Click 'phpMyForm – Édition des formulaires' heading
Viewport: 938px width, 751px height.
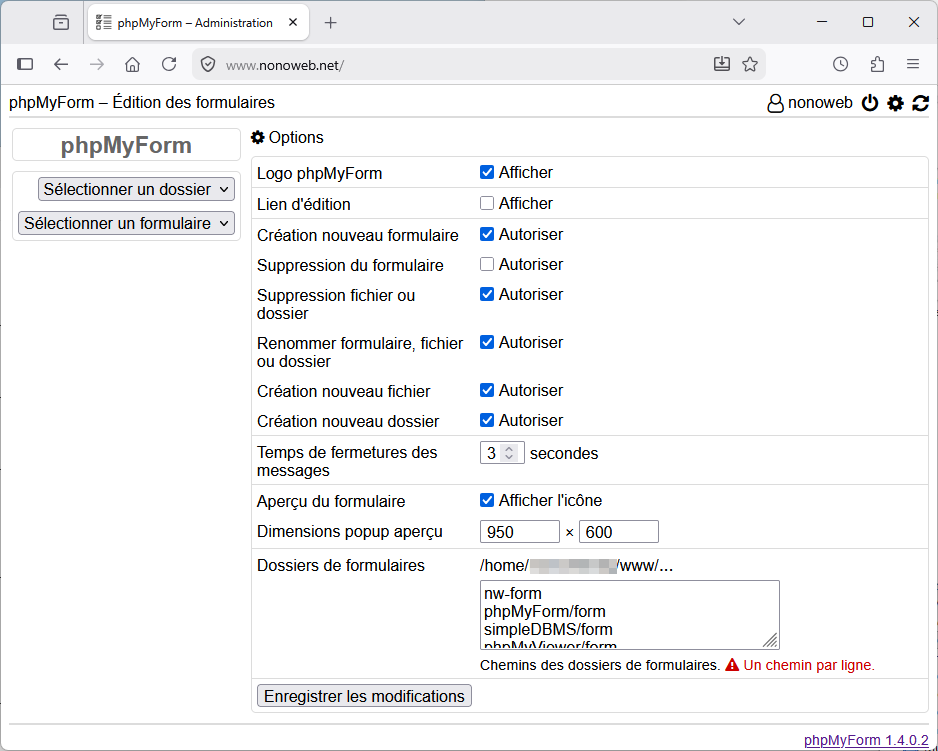(x=142, y=102)
